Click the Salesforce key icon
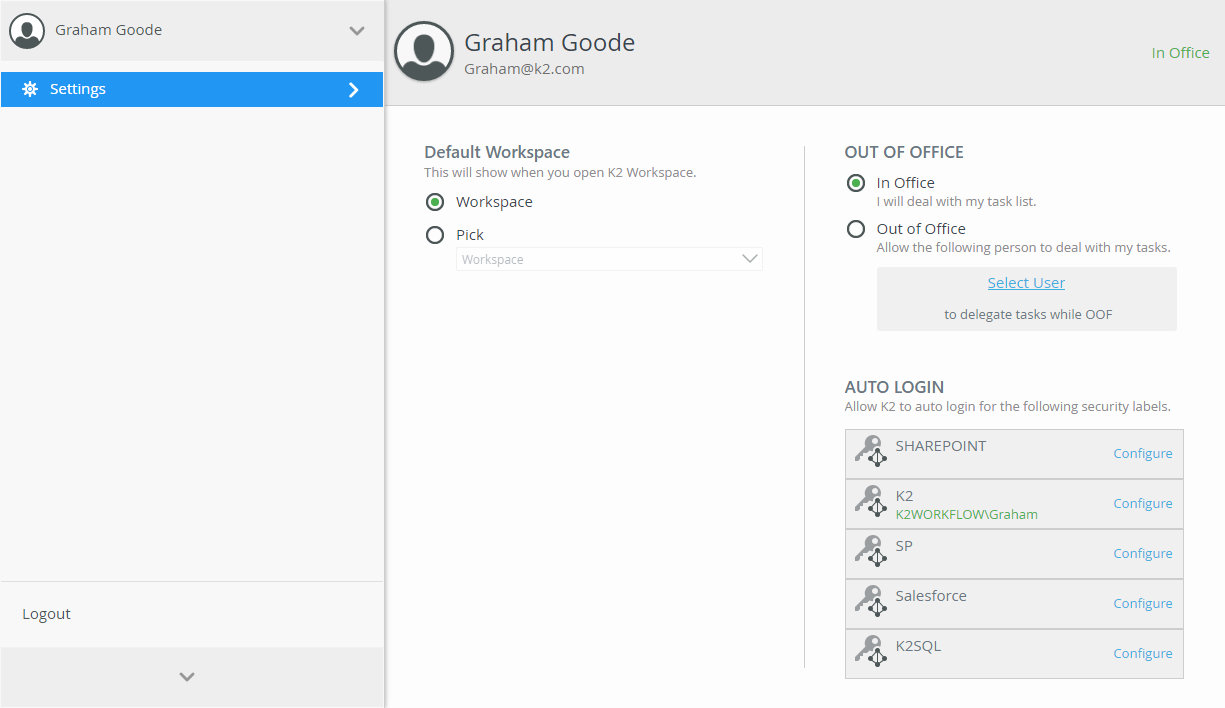Viewport: 1225px width, 708px height. click(871, 602)
